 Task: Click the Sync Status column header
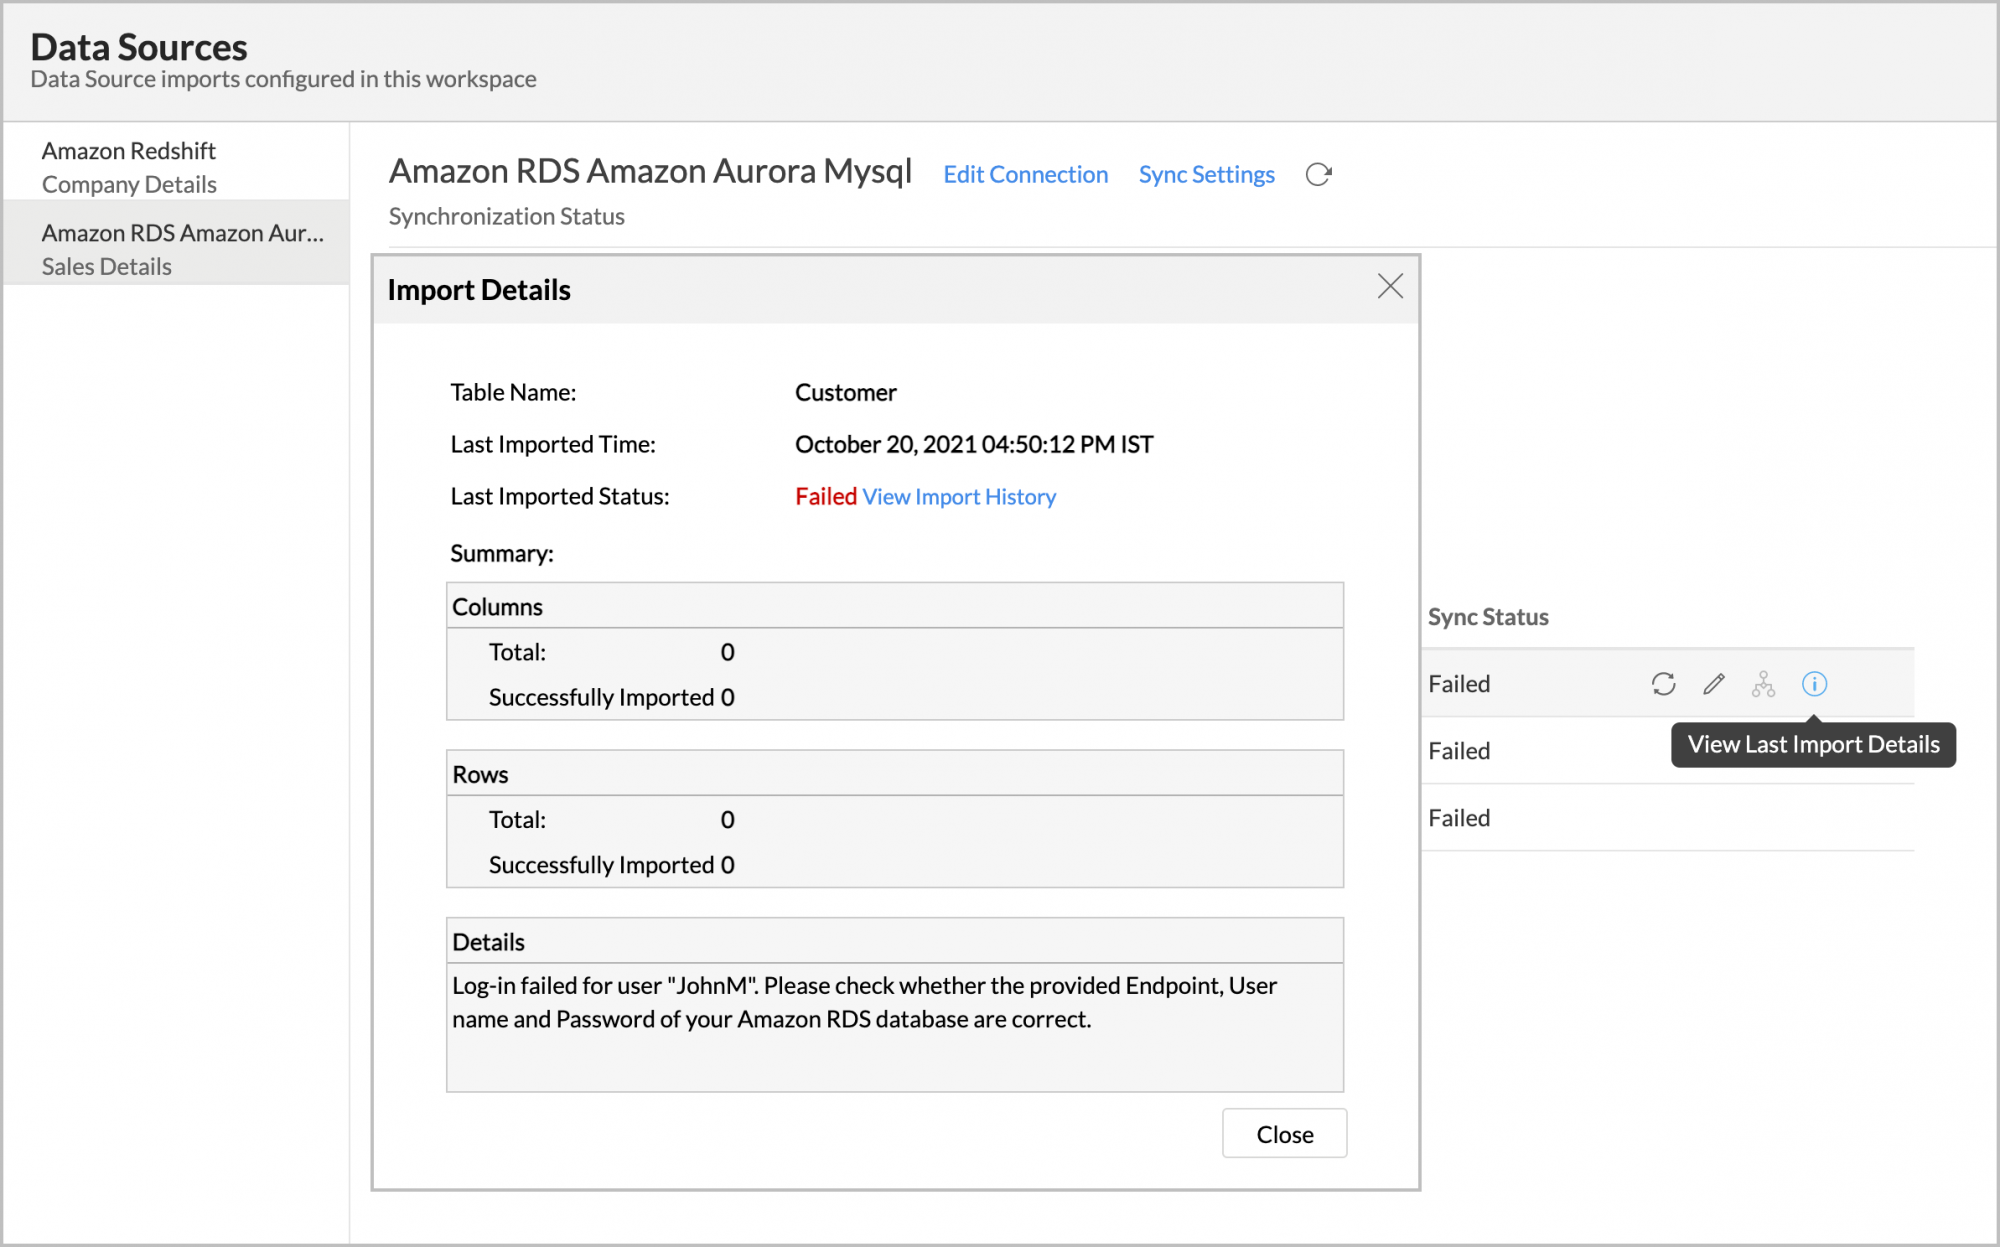pos(1488,617)
